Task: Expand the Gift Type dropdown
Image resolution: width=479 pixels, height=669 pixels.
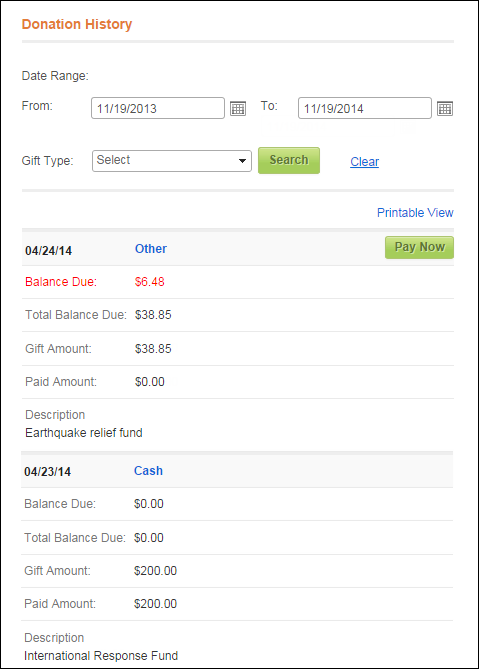Action: [171, 161]
